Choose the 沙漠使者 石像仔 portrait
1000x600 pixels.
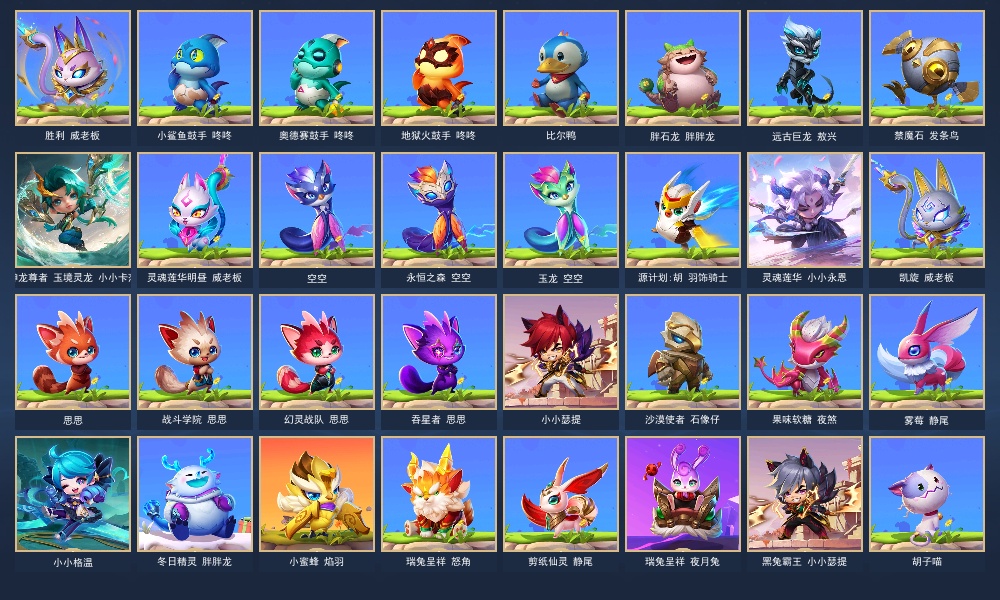click(x=682, y=352)
